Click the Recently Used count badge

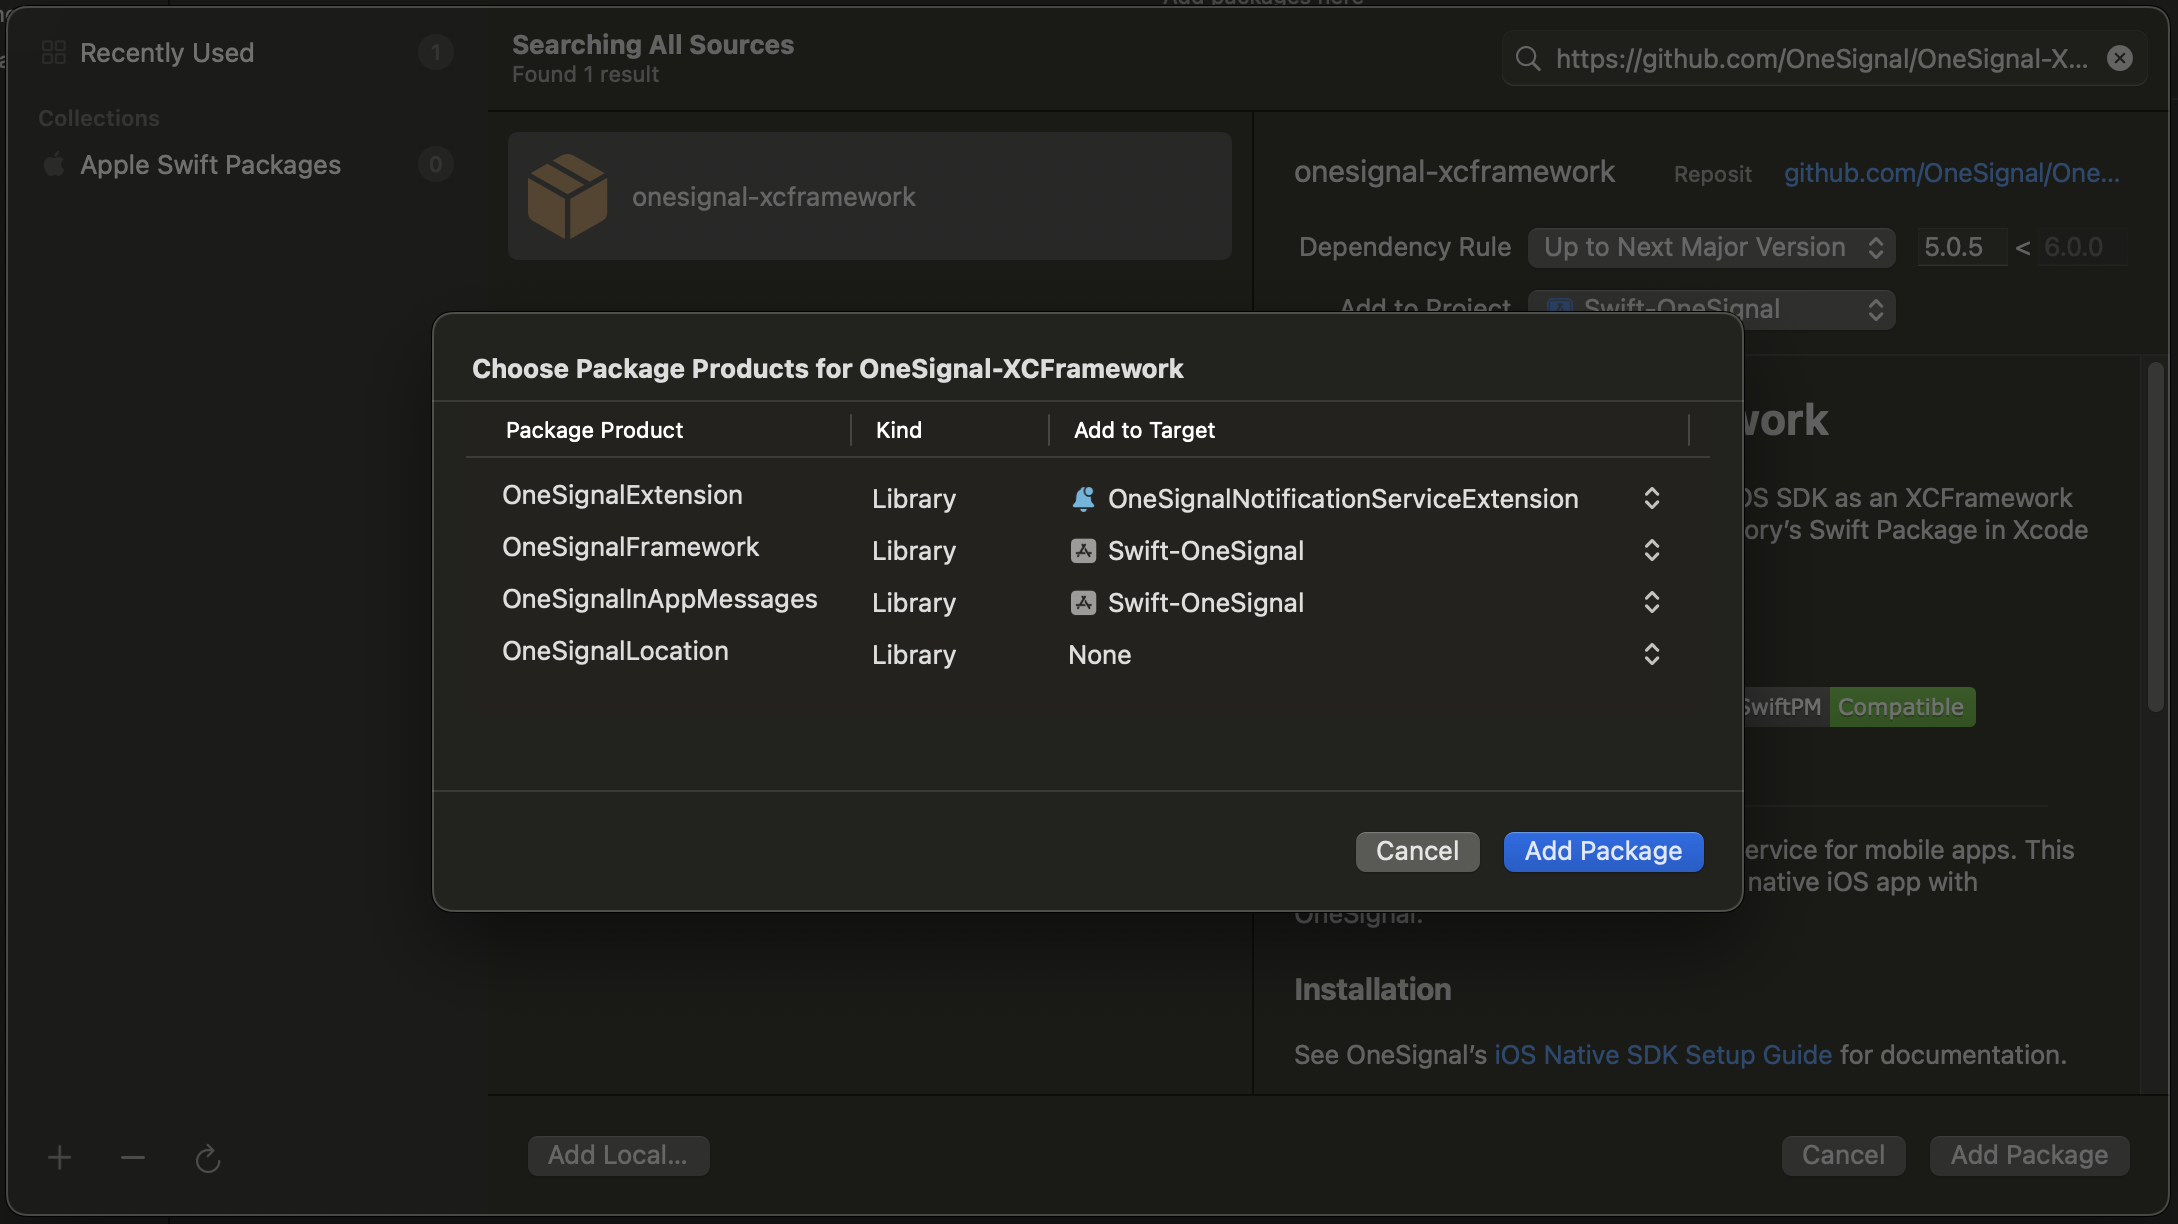pos(435,52)
